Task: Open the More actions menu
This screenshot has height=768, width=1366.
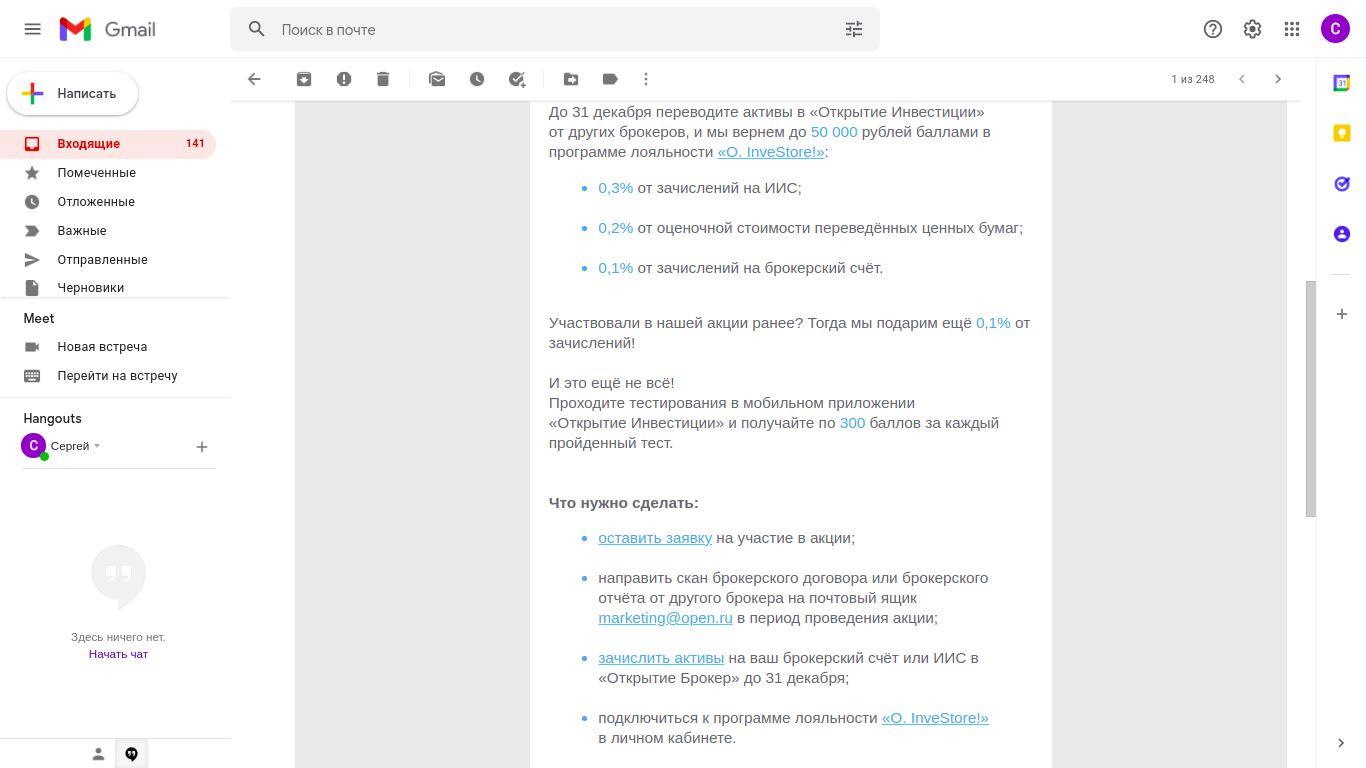Action: [646, 79]
